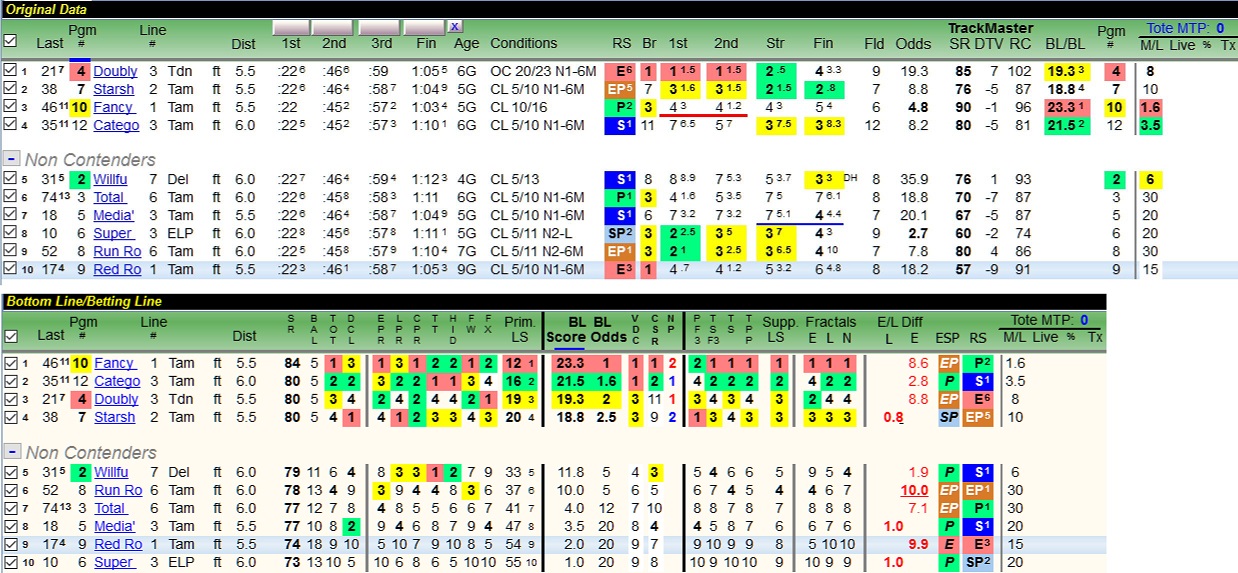Image resolution: width=1238 pixels, height=573 pixels.
Task: Open the Run Ro link in Bottom Line table
Action: pos(118,490)
